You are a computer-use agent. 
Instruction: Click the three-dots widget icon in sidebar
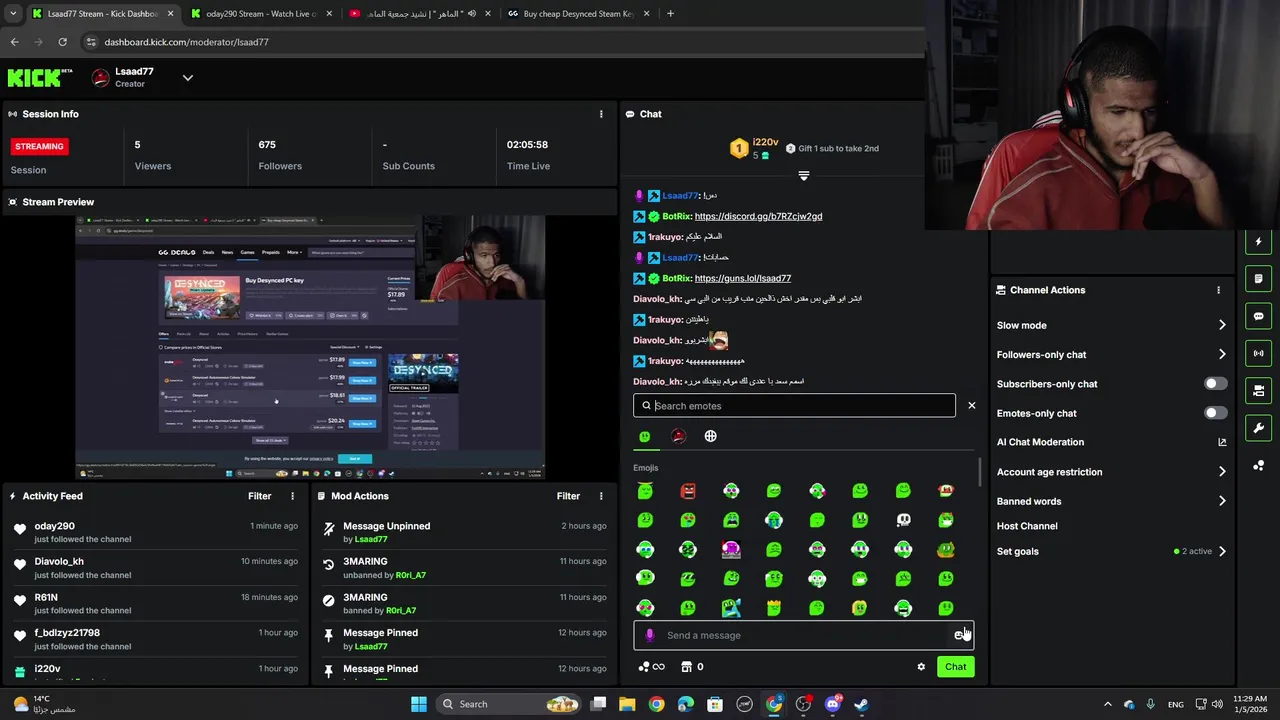(1258, 466)
